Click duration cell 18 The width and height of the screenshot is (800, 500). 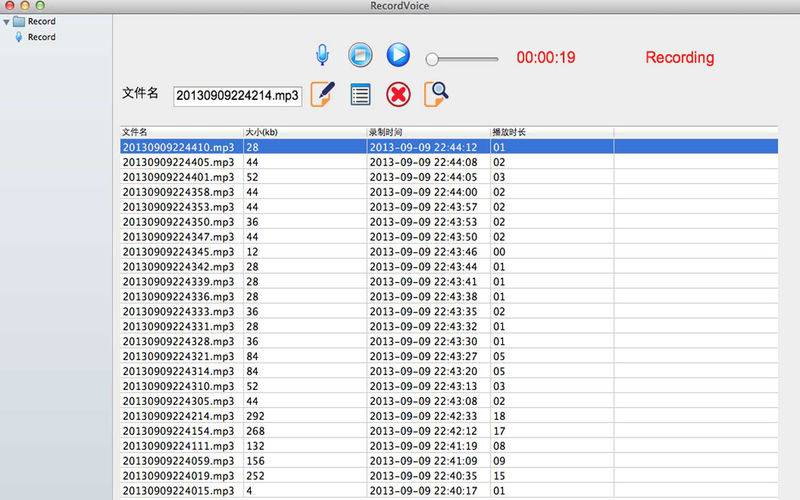499,416
